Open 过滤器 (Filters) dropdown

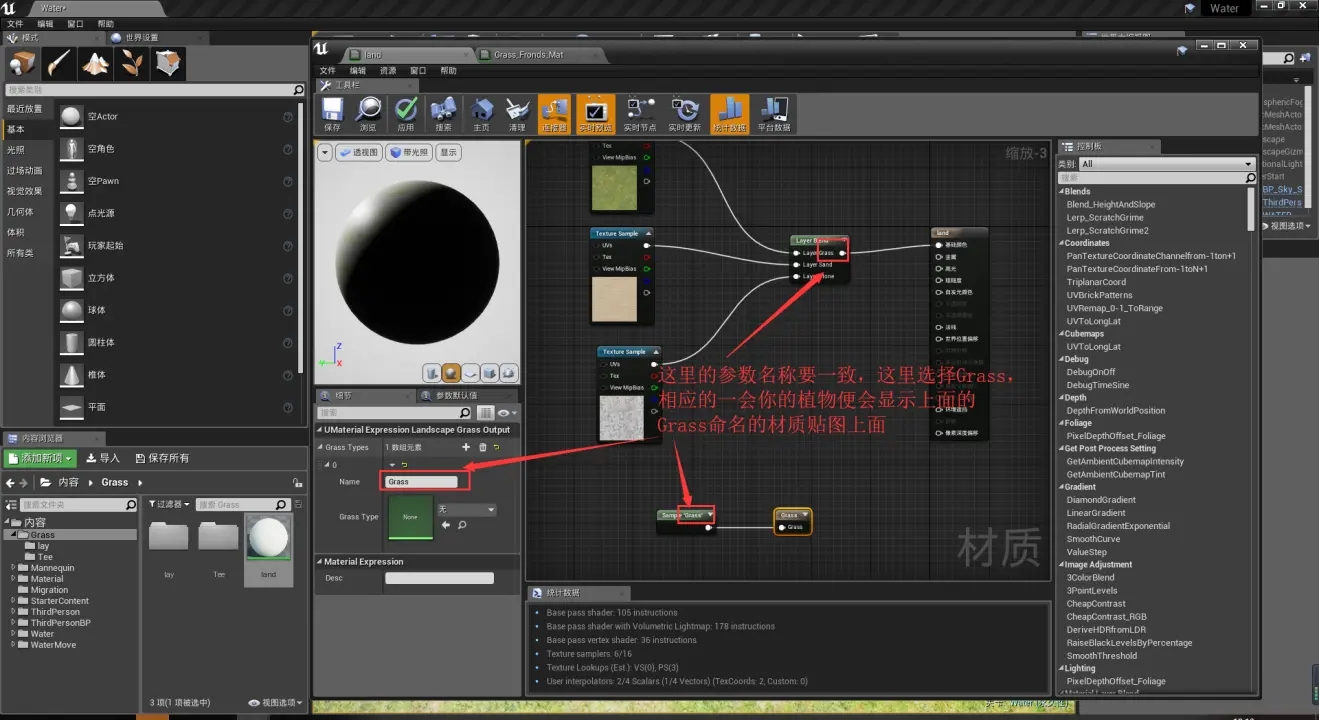click(168, 505)
